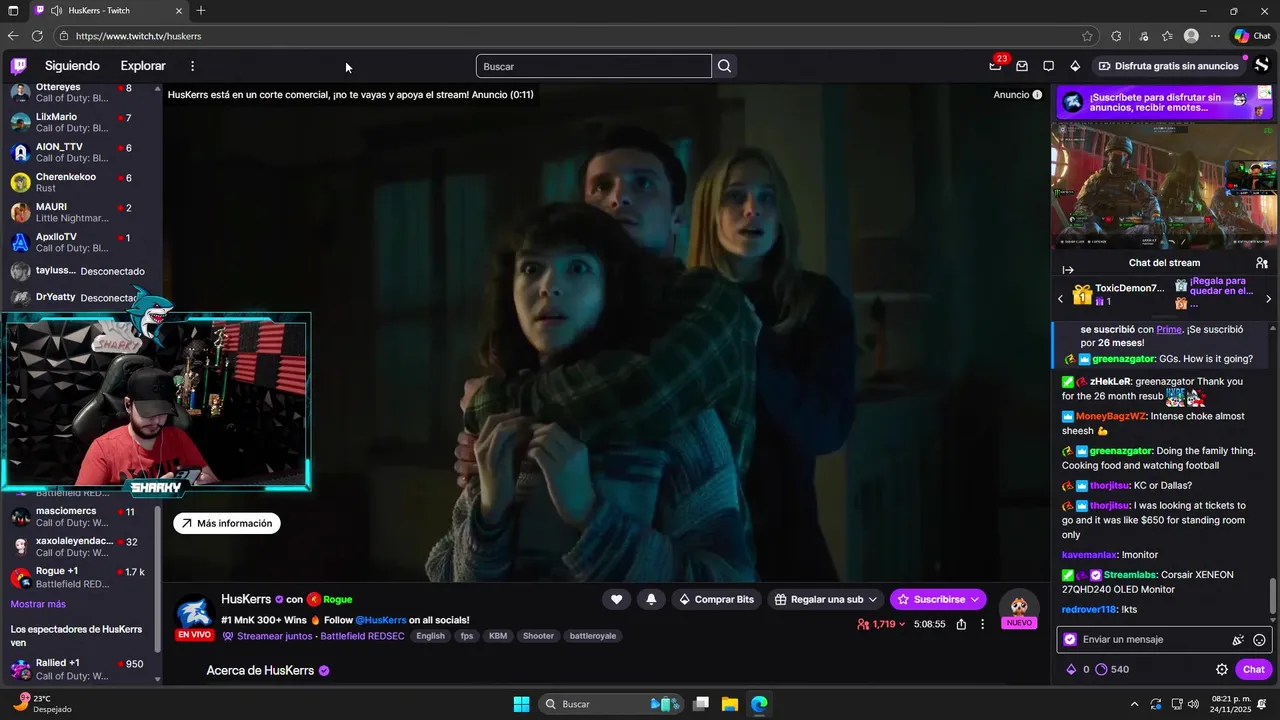Collapse the chat panel arrow icon
Viewport: 1280px width, 720px height.
1067,270
